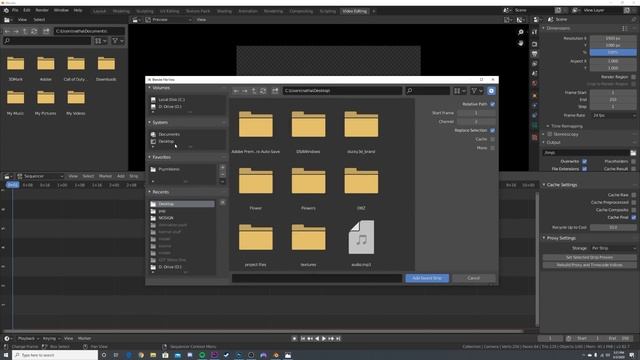This screenshot has width=640, height=360.
Task: Jump to last frame playback control
Action: tap(338, 338)
